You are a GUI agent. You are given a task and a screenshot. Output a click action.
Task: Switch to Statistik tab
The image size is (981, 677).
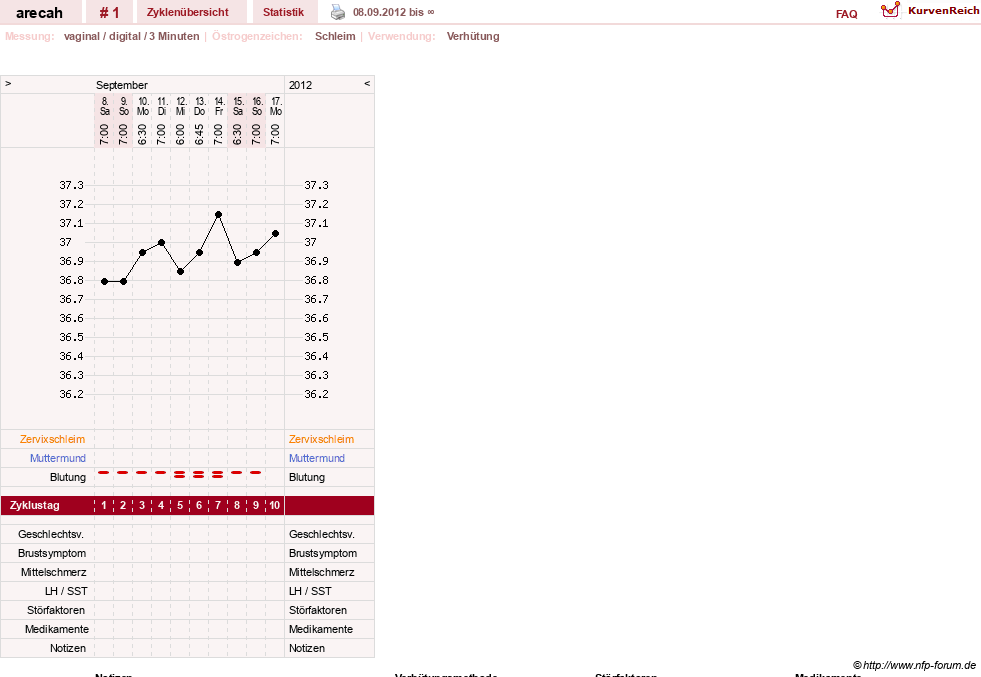tap(283, 12)
